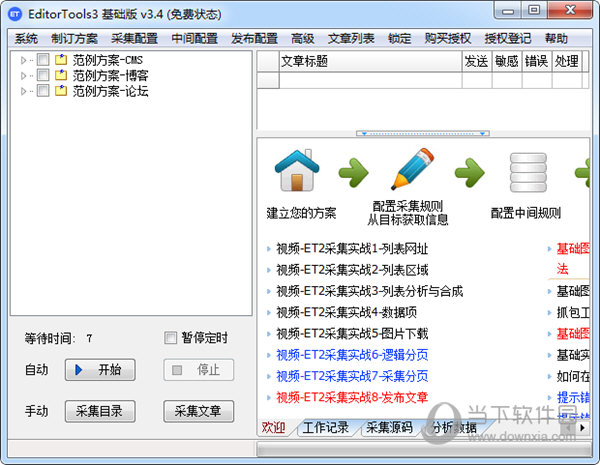Open the 中间配置 menu
This screenshot has width=600, height=465.
pyautogui.click(x=194, y=39)
